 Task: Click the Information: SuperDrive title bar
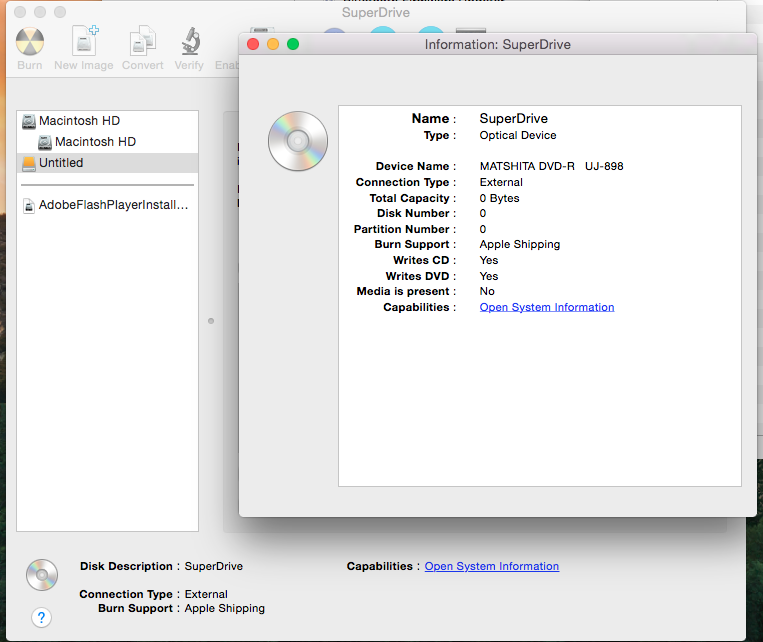click(498, 44)
